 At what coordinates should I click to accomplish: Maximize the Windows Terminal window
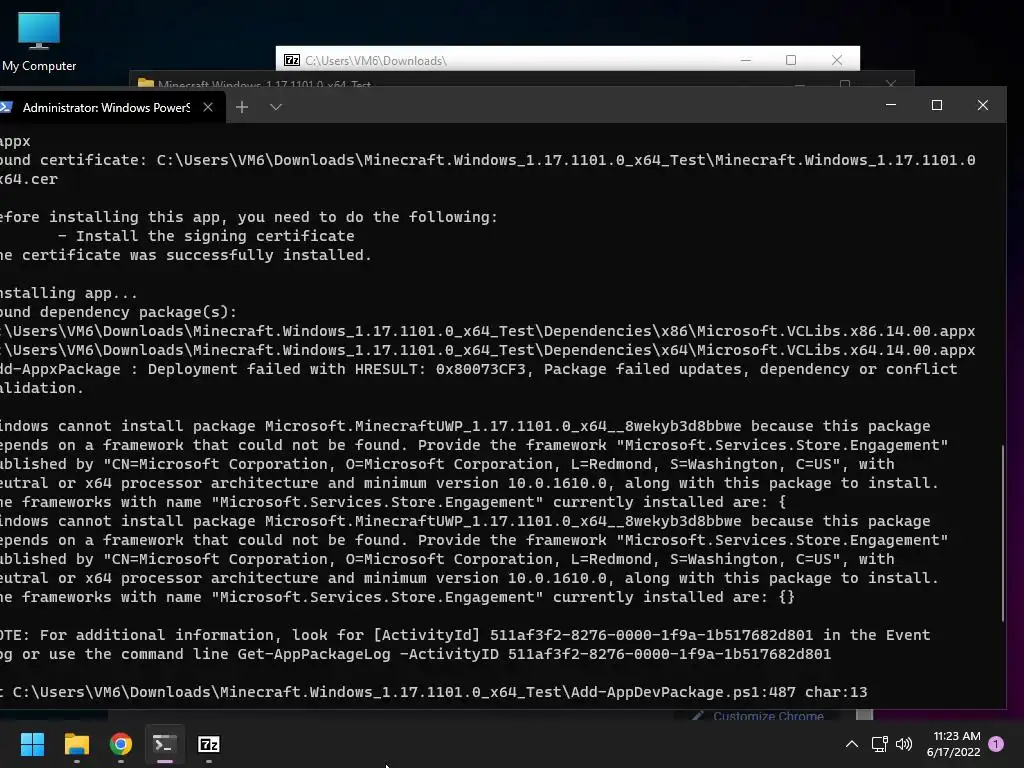pyautogui.click(x=936, y=105)
